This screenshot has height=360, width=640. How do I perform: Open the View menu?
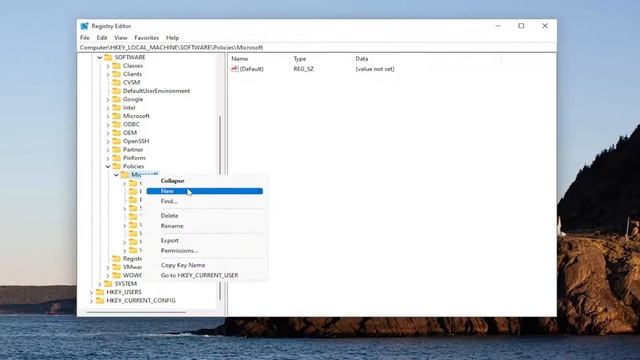click(121, 38)
